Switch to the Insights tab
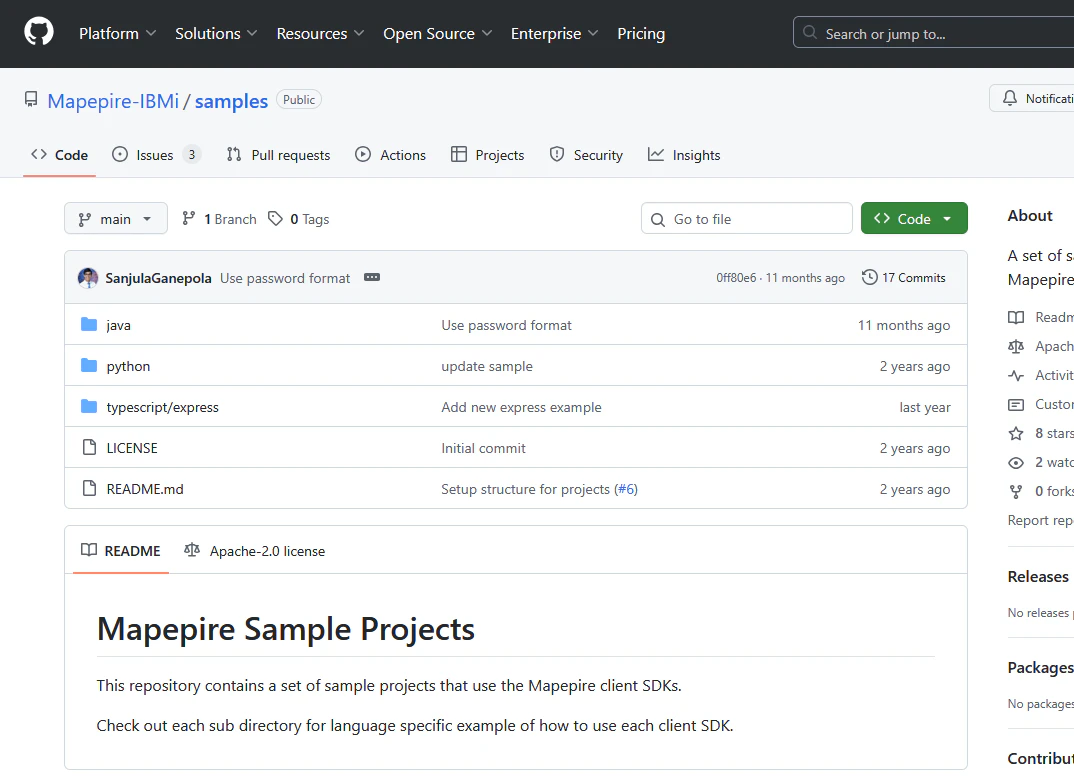1074x784 pixels. [684, 155]
